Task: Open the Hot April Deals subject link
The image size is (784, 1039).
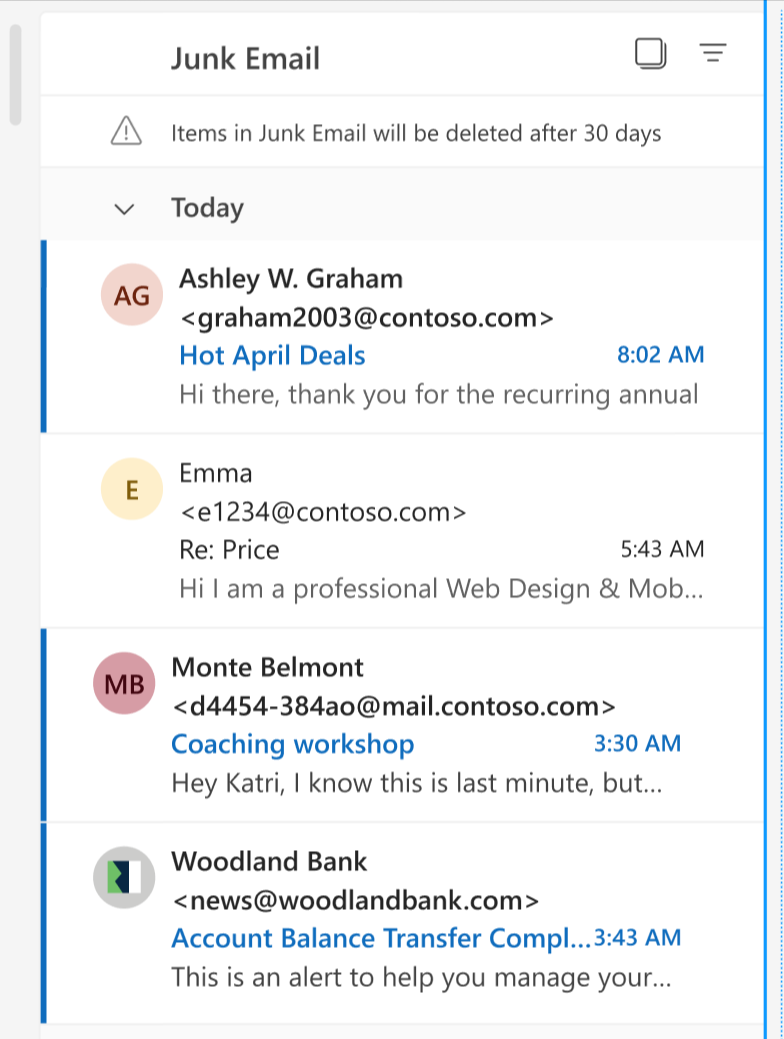Action: click(272, 355)
